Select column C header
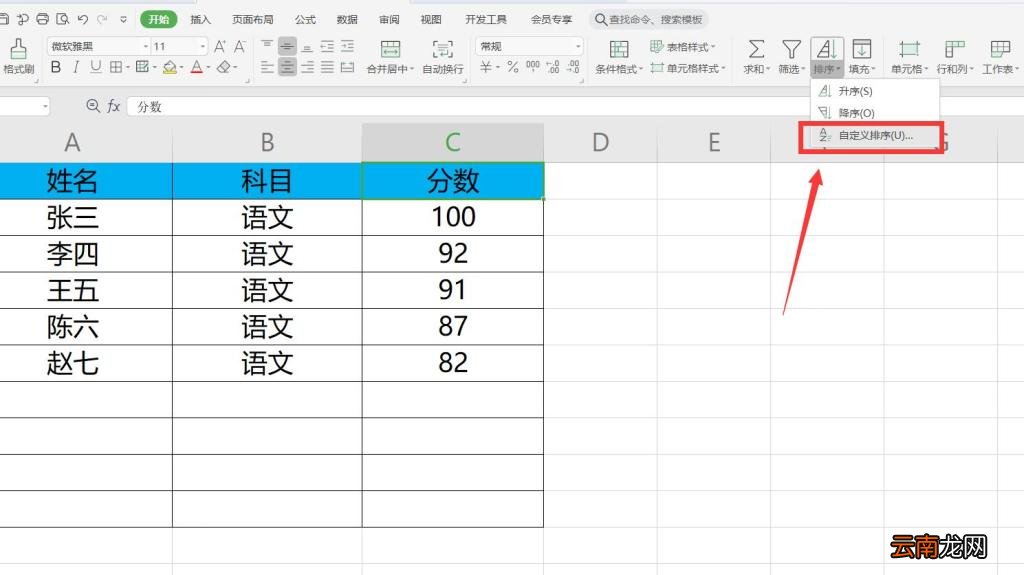This screenshot has width=1024, height=575. coord(453,142)
